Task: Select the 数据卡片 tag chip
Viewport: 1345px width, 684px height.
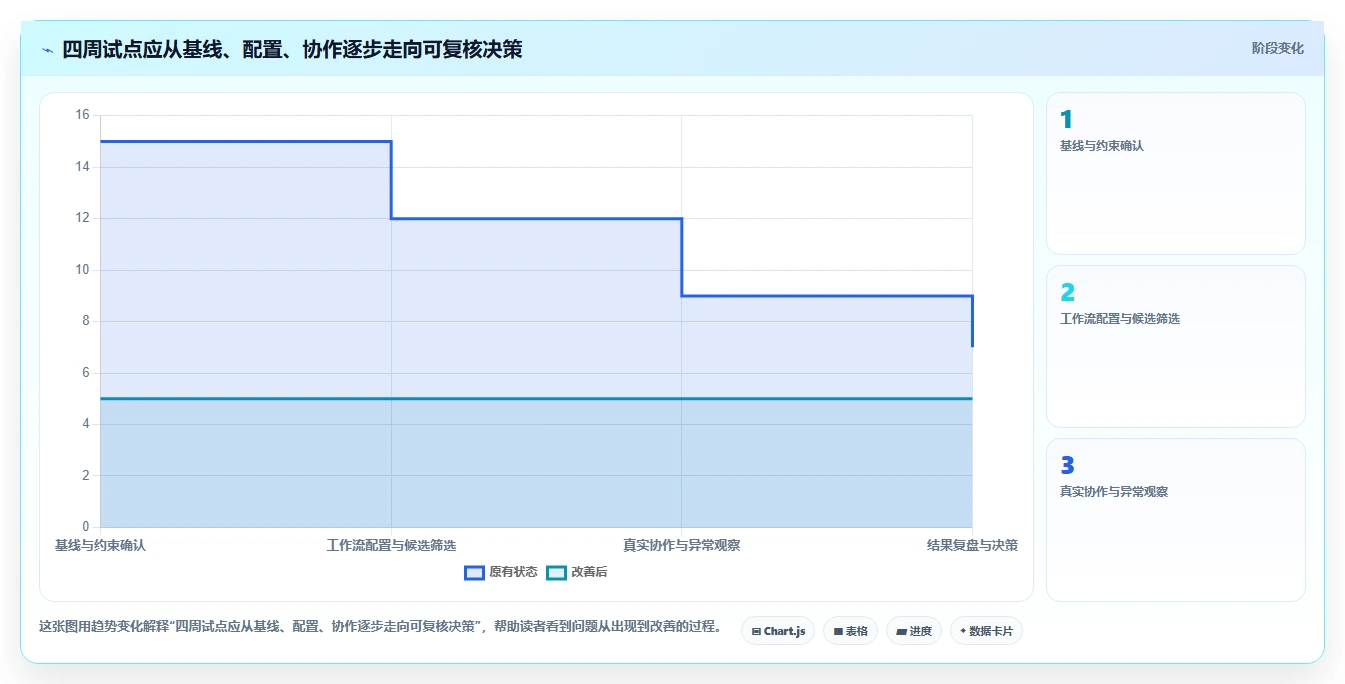Action: tap(986, 631)
